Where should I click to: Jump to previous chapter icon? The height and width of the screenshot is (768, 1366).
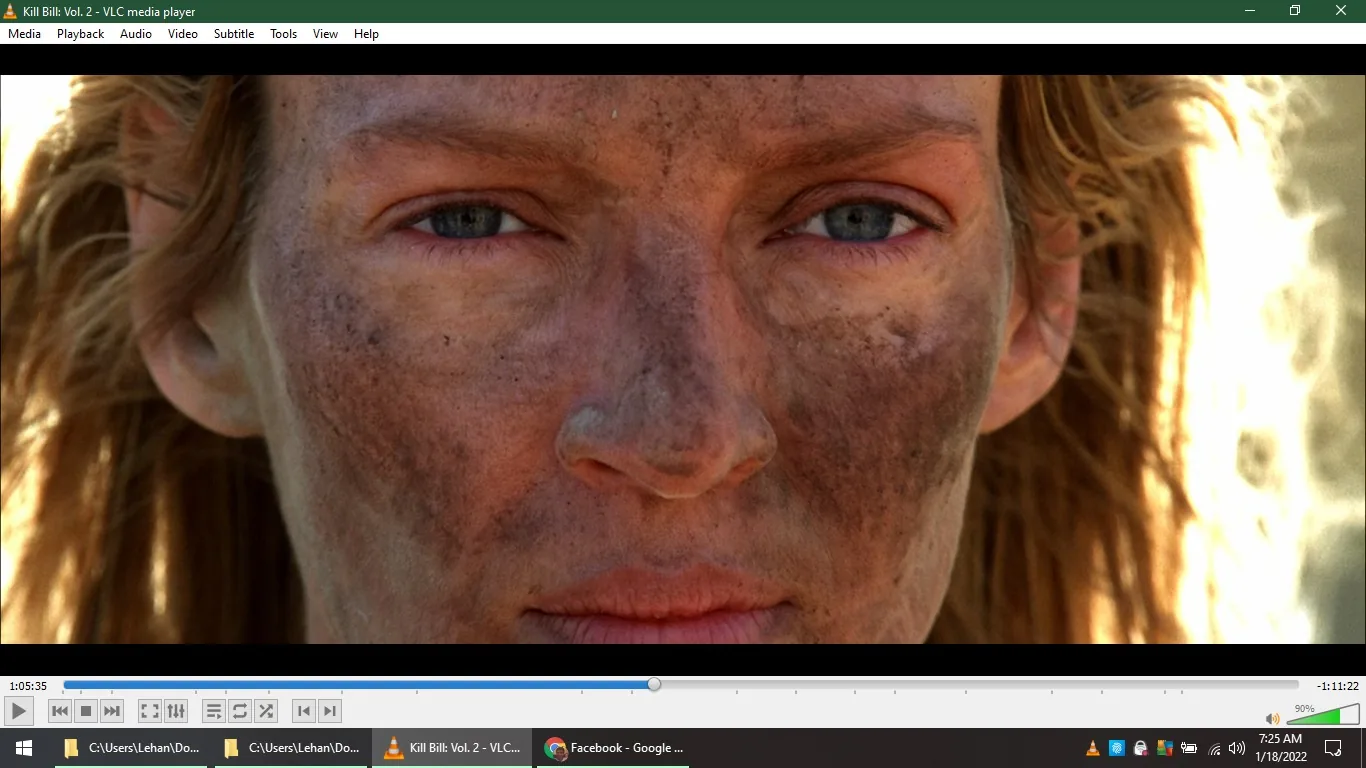click(x=303, y=711)
